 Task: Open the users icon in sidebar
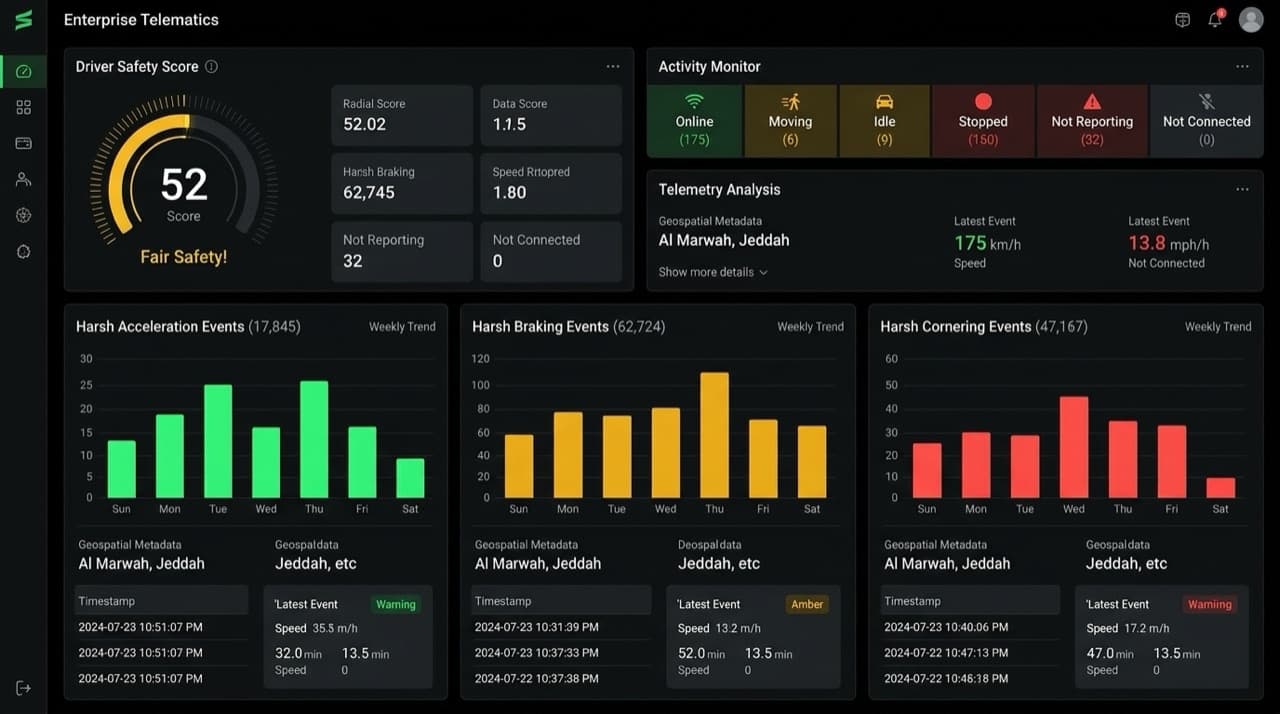tap(23, 179)
